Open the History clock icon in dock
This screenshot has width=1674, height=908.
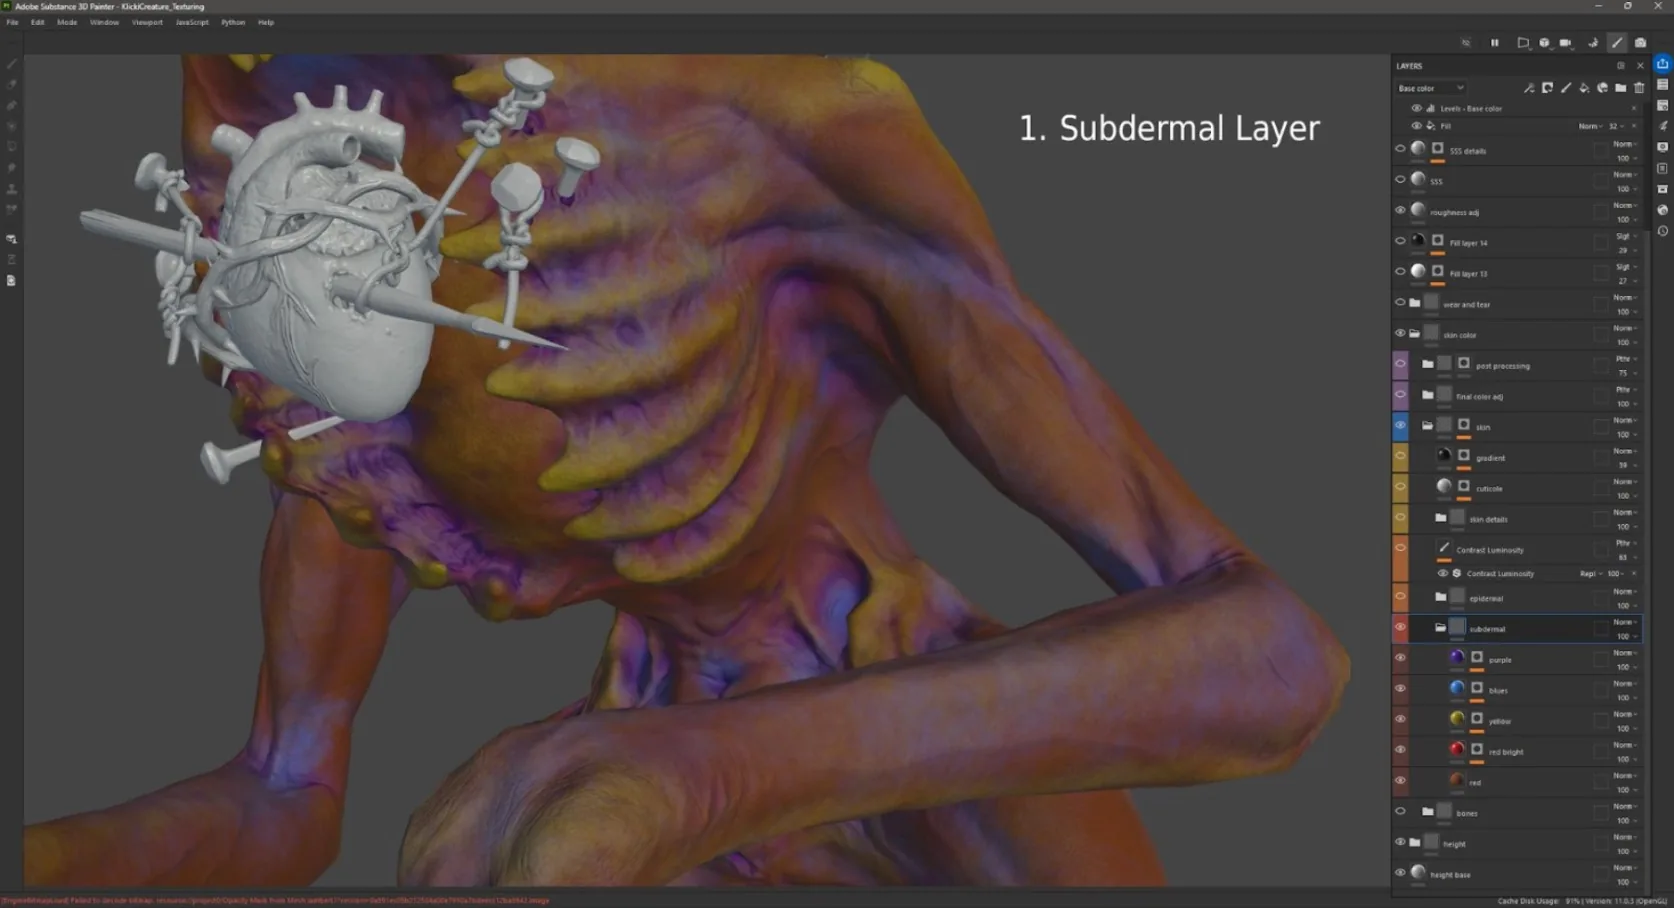point(1663,231)
